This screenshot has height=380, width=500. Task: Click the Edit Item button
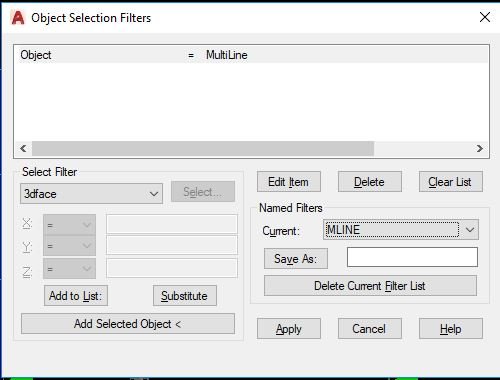(x=289, y=182)
